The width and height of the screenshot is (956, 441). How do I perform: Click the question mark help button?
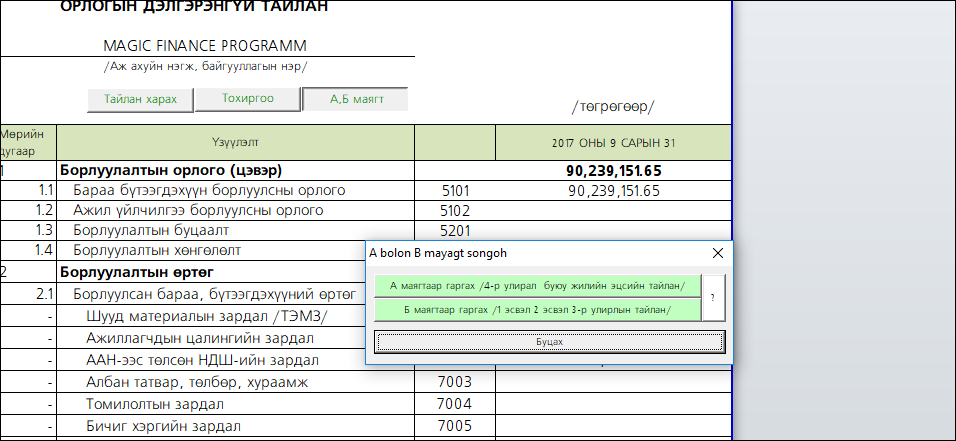click(x=712, y=298)
